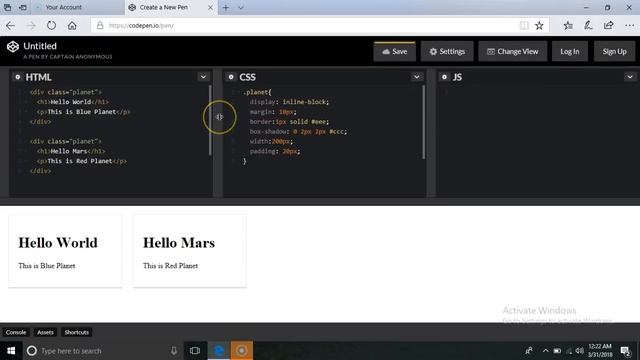Image resolution: width=640 pixels, height=360 pixels.
Task: Open CSS editor settings gear
Action: click(231, 77)
